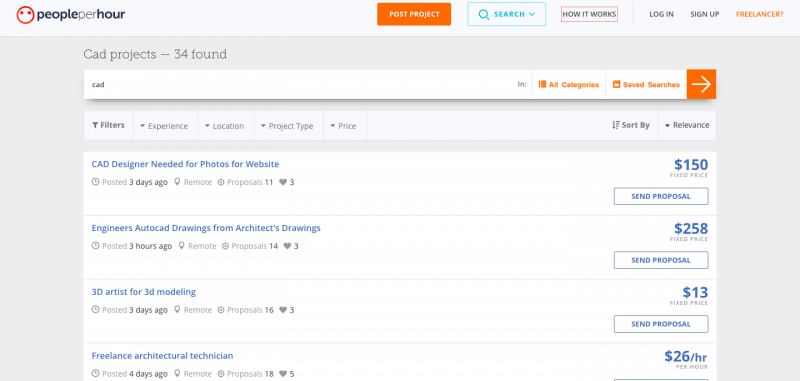Screen dimensions: 800x381
Task: Expand the Location filter
Action: click(x=226, y=125)
